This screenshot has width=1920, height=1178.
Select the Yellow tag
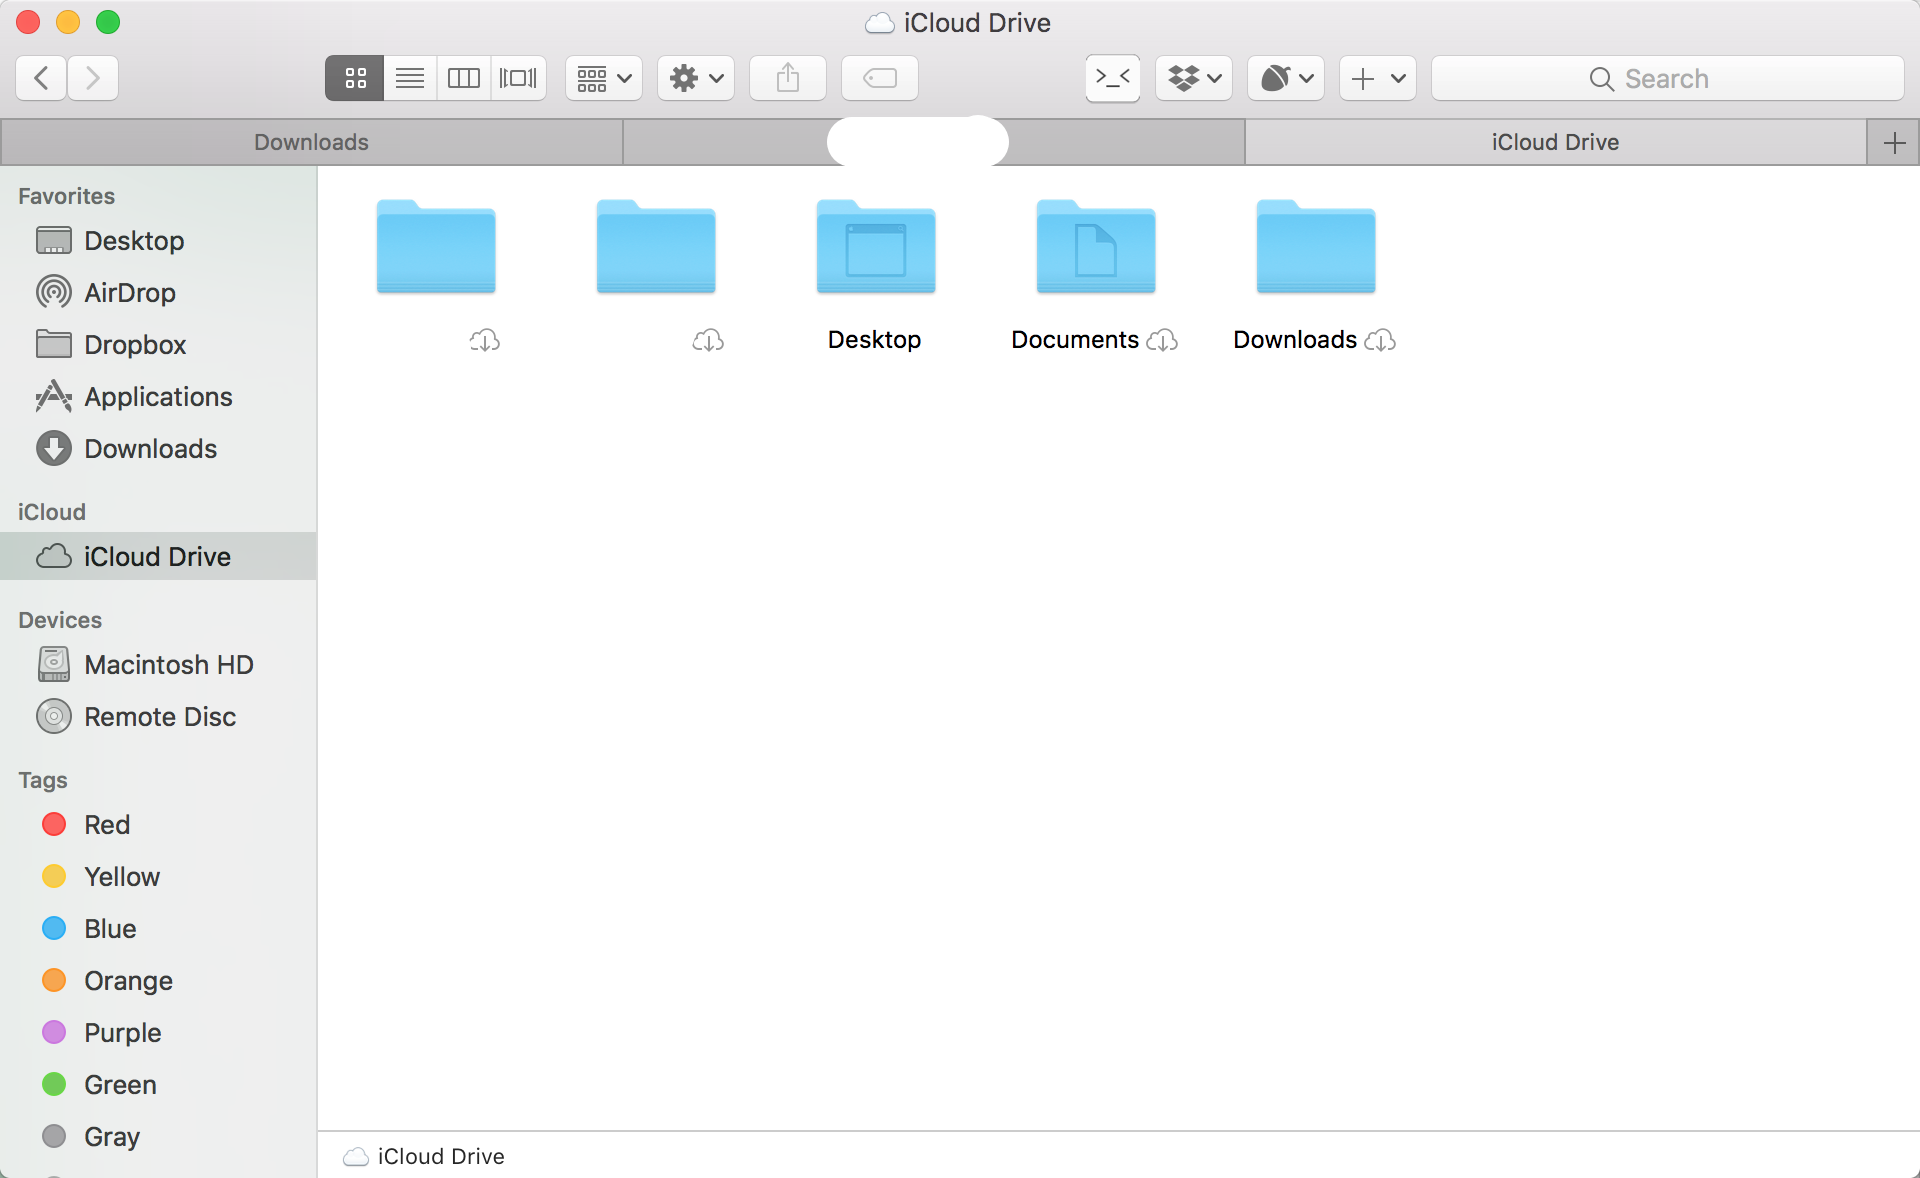(158, 877)
